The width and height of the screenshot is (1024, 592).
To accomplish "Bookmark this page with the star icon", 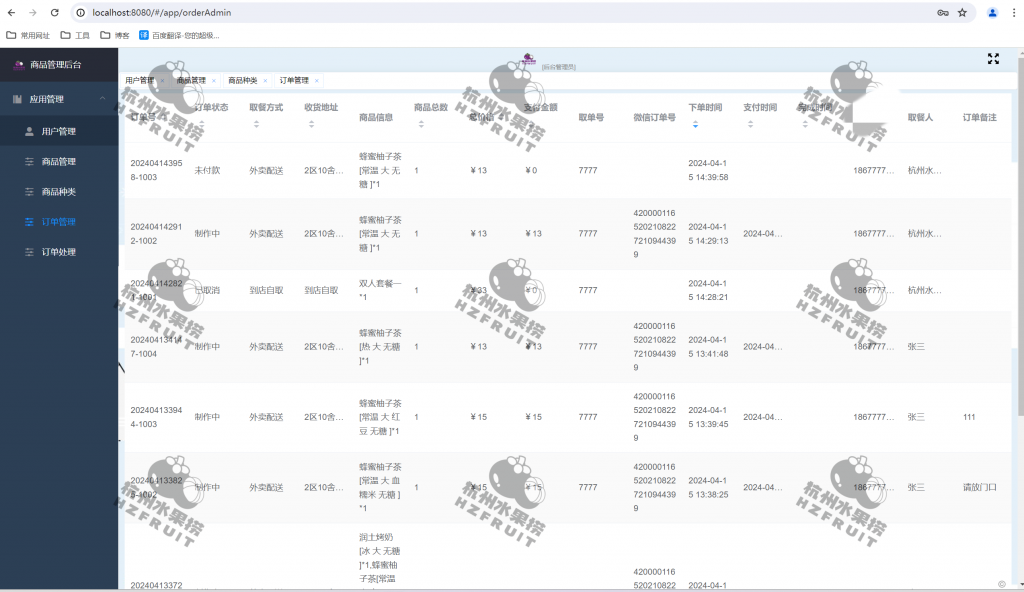I will click(962, 13).
